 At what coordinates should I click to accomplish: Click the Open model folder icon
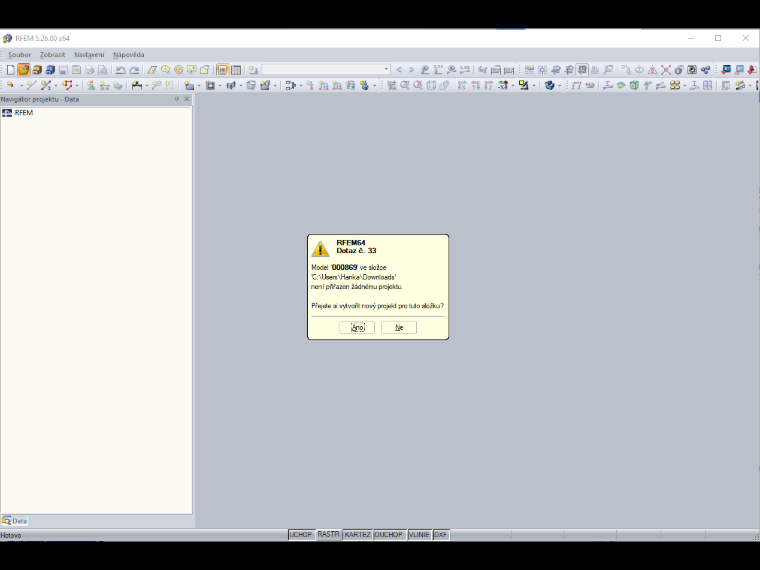24,70
